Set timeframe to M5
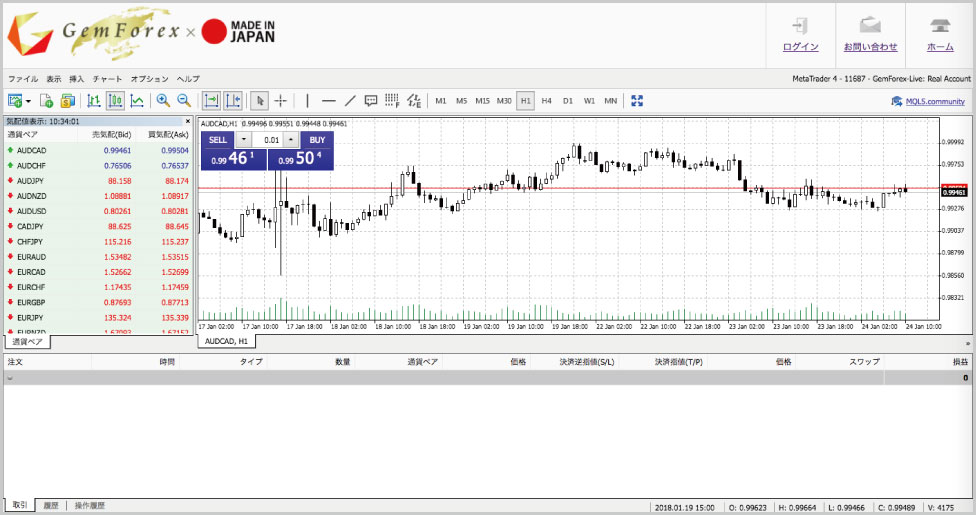Screen dimensions: 976x515 coord(461,100)
